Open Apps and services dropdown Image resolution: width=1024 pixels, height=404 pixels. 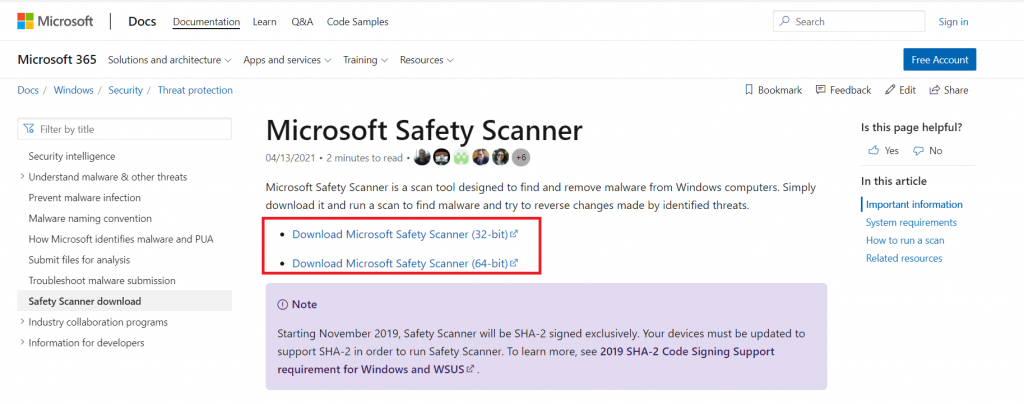click(x=287, y=60)
